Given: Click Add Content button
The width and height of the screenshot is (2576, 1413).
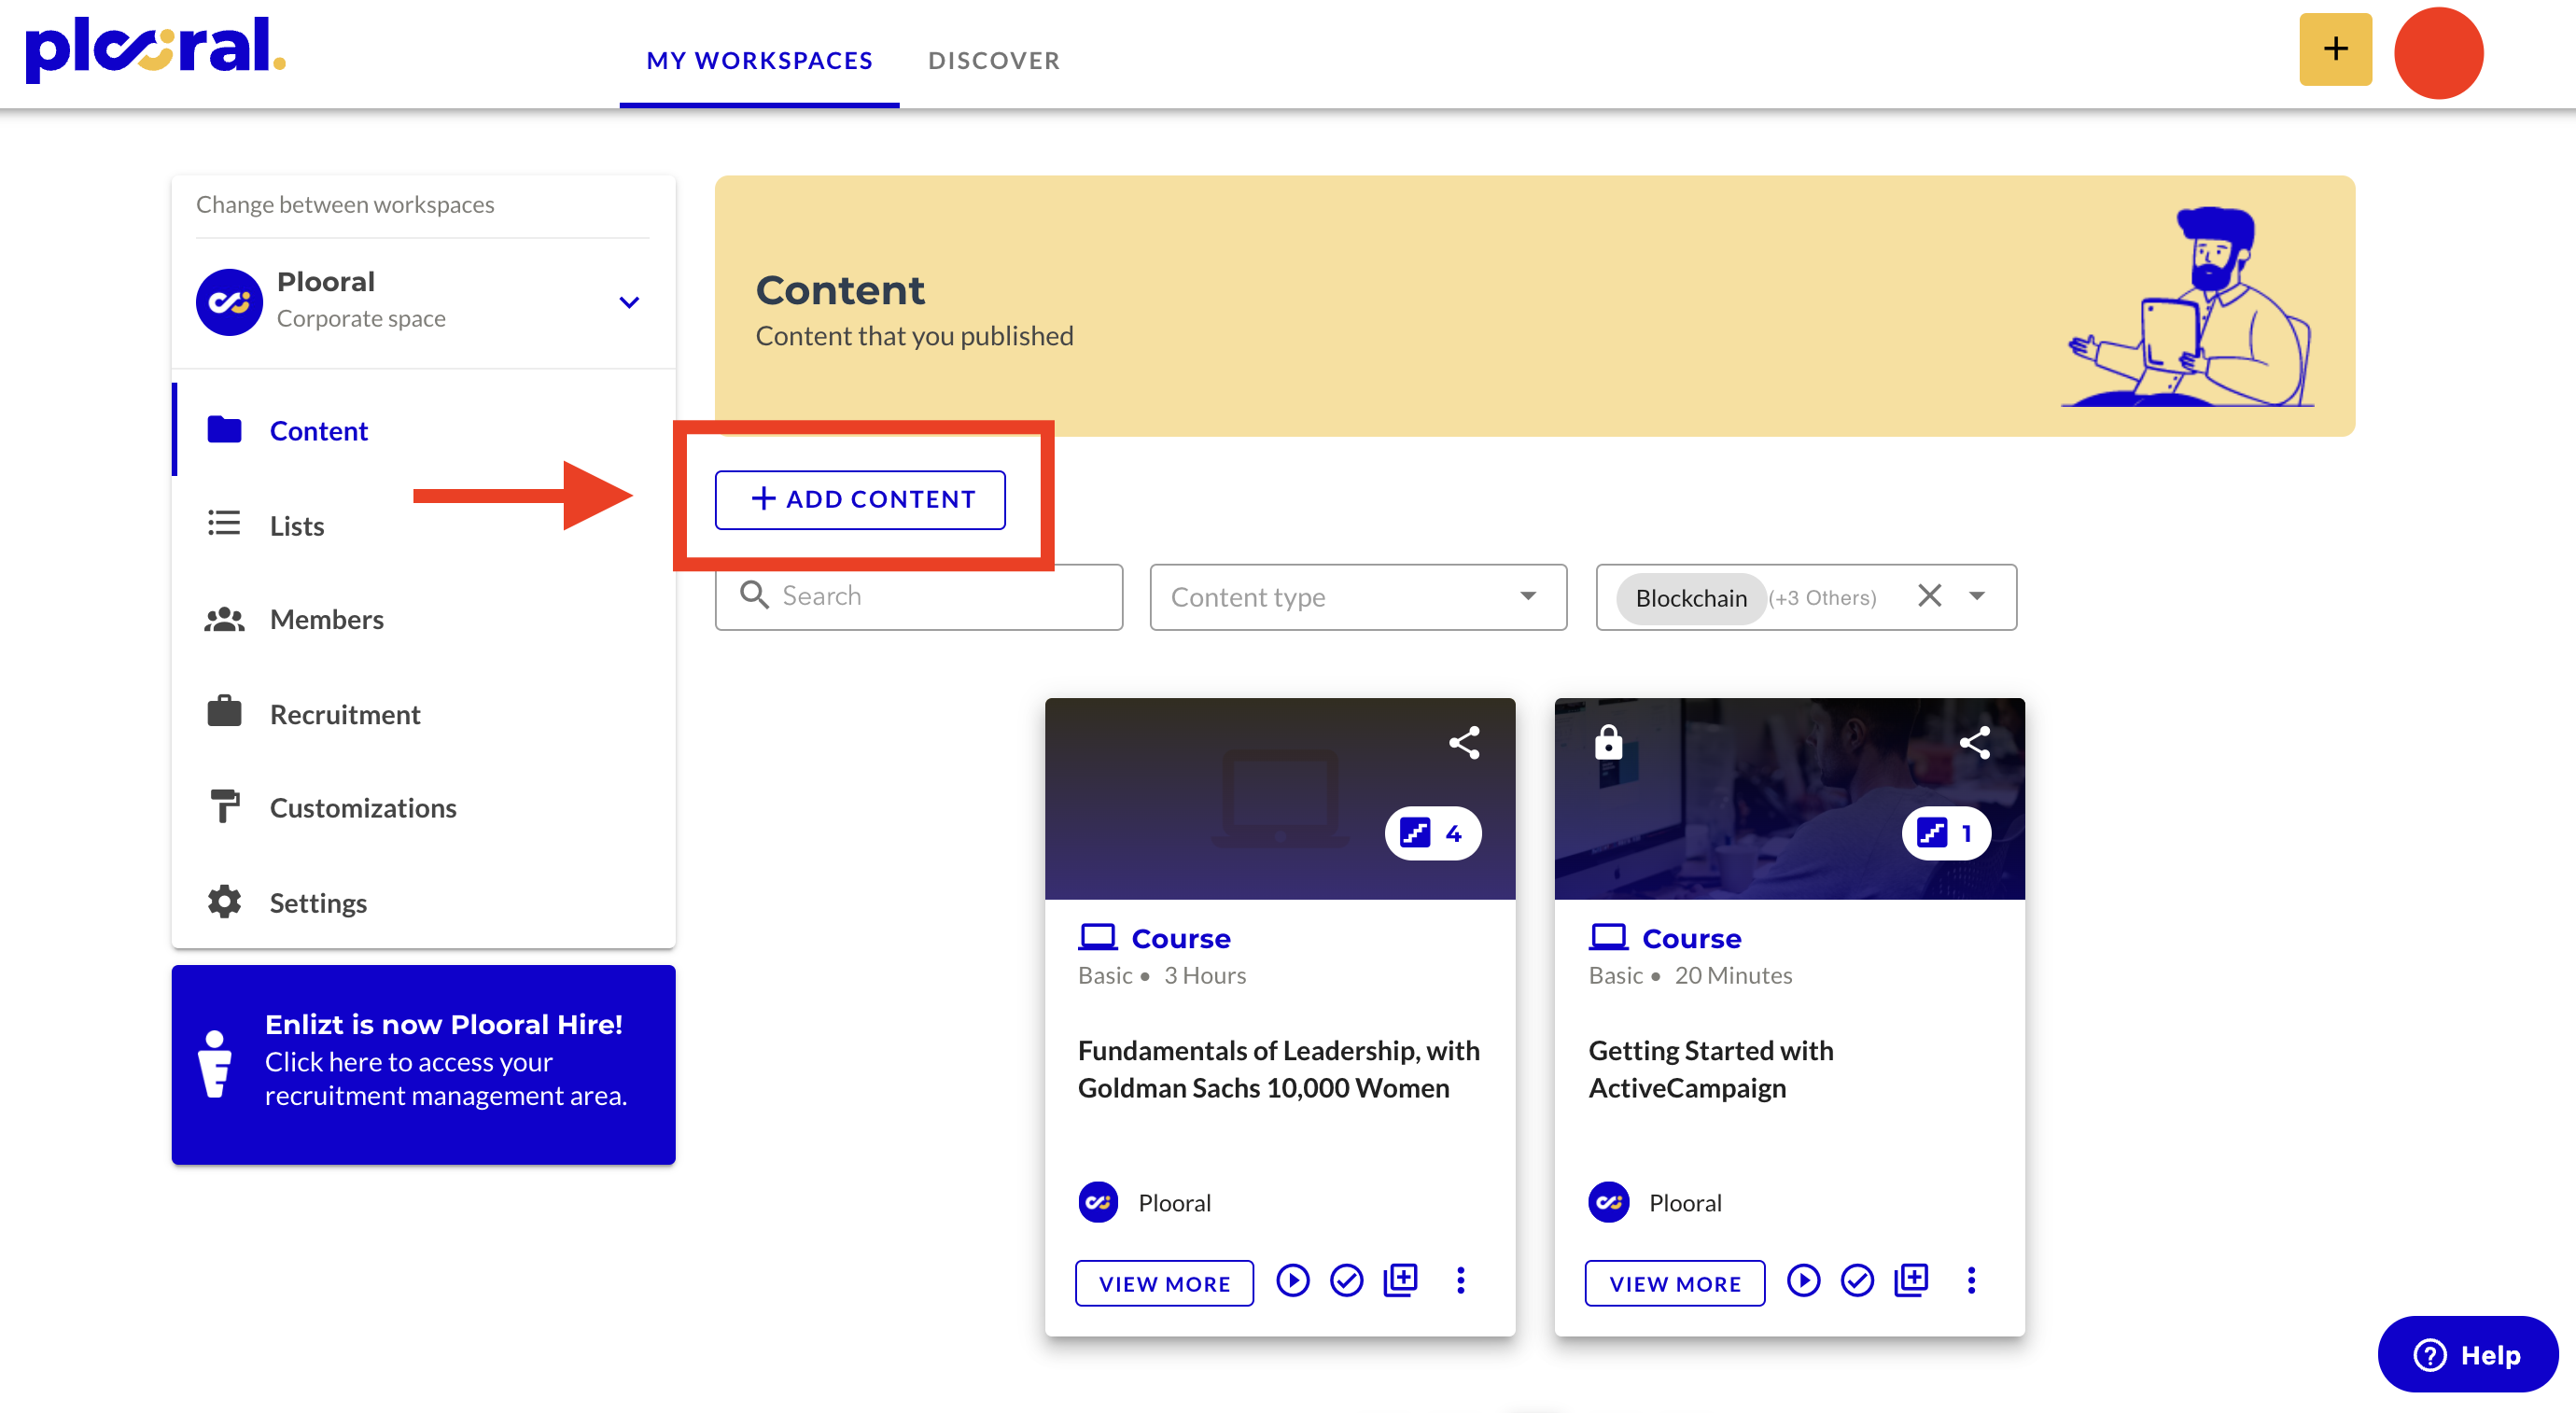Looking at the screenshot, I should [860, 499].
